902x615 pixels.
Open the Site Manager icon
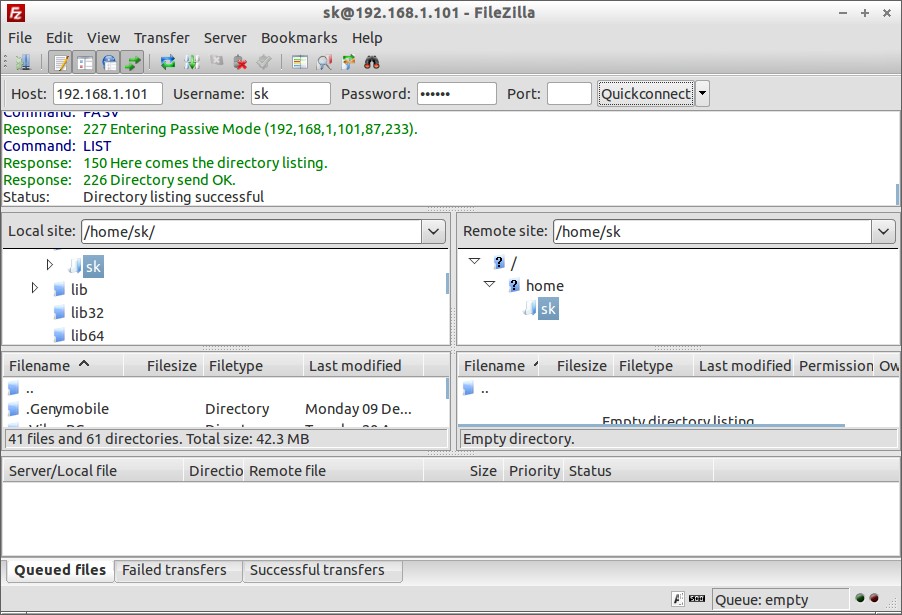click(x=23, y=62)
